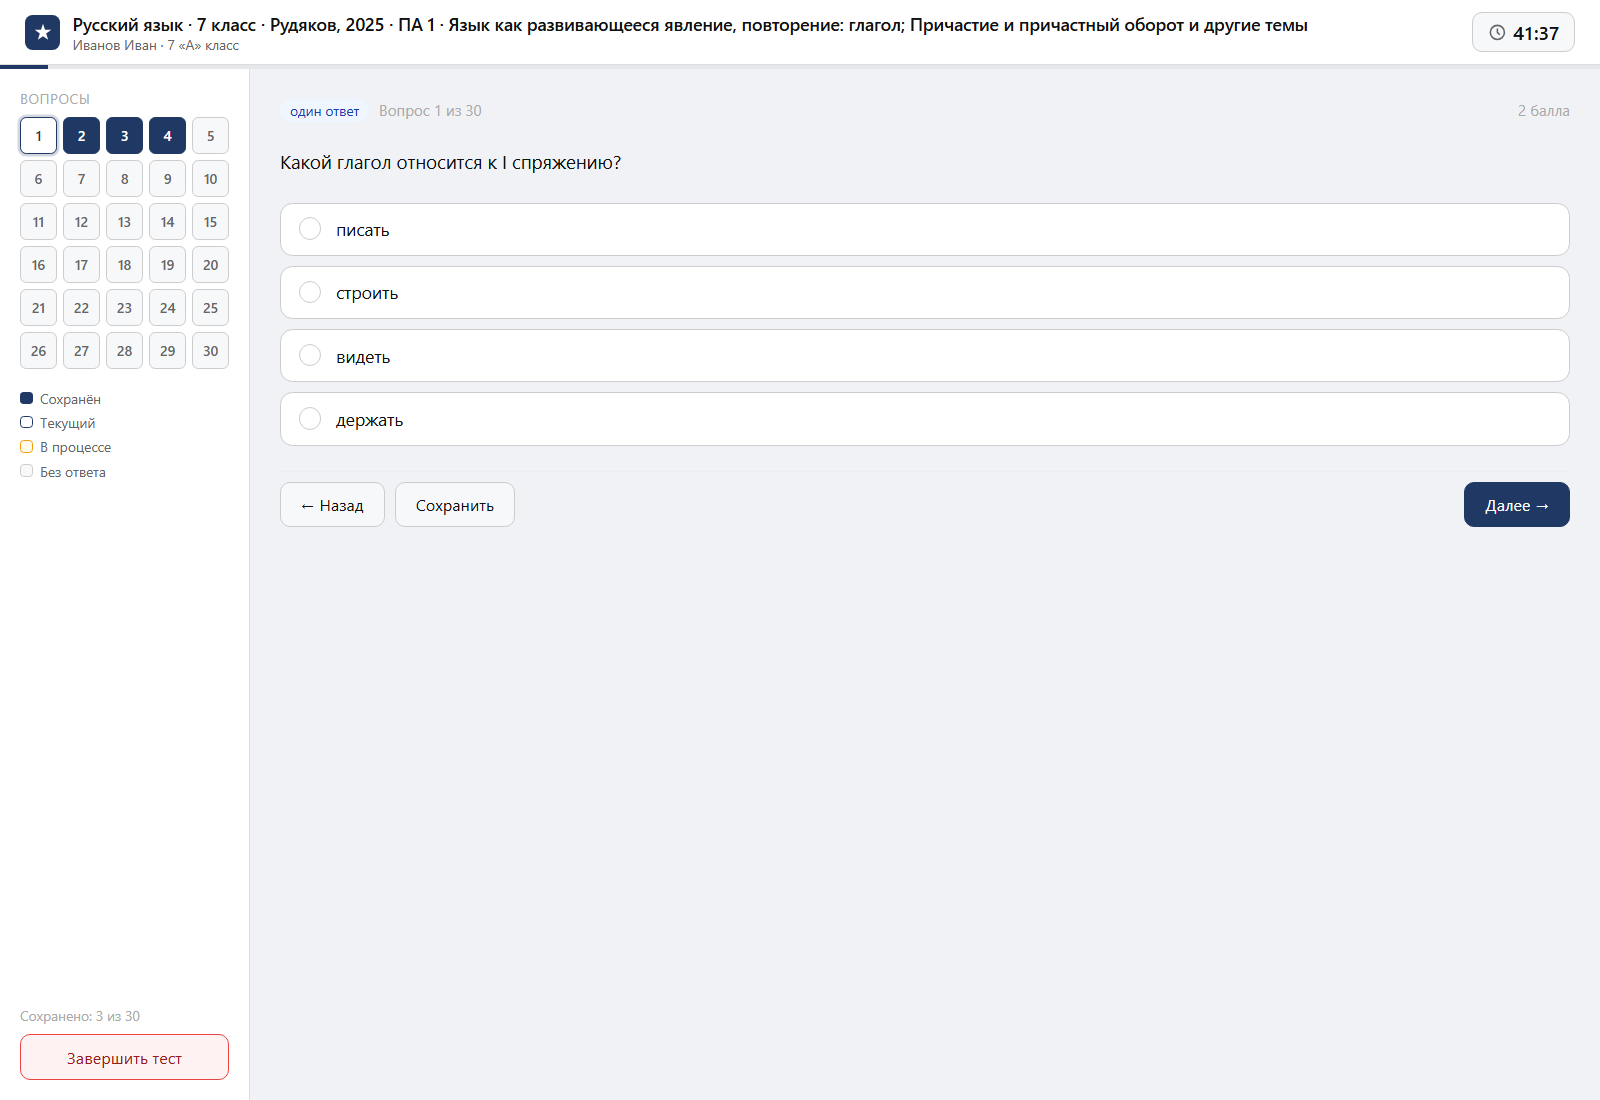This screenshot has height=1100, width=1600.
Task: Select the «держать» radio option
Action: [x=310, y=418]
